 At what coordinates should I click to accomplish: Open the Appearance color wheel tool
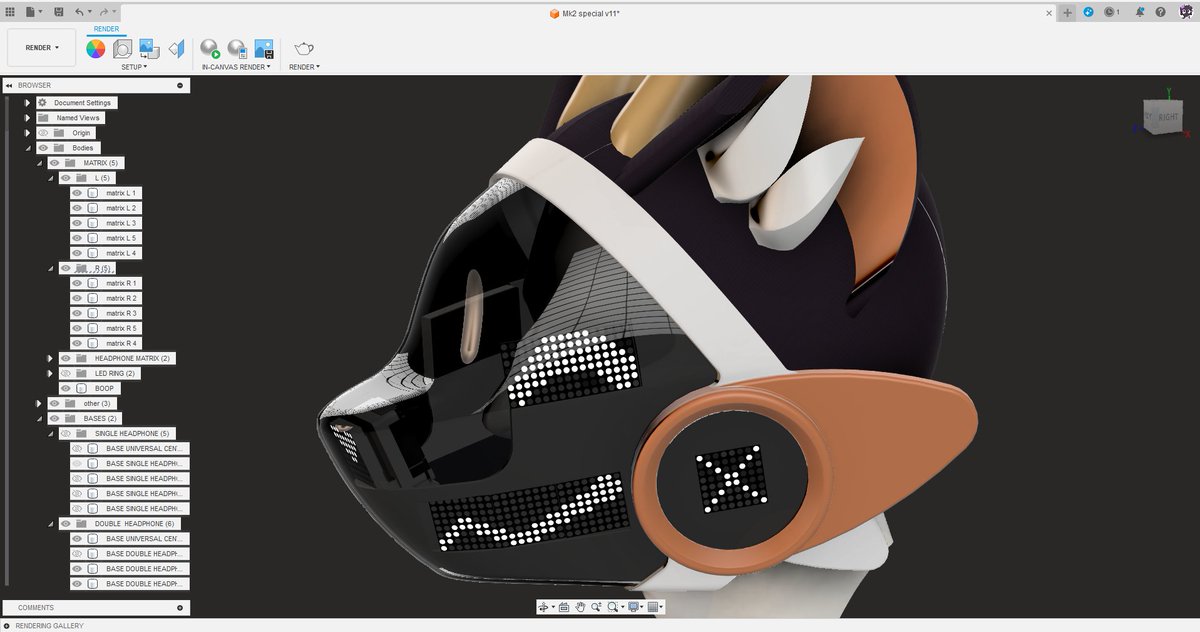pos(95,48)
